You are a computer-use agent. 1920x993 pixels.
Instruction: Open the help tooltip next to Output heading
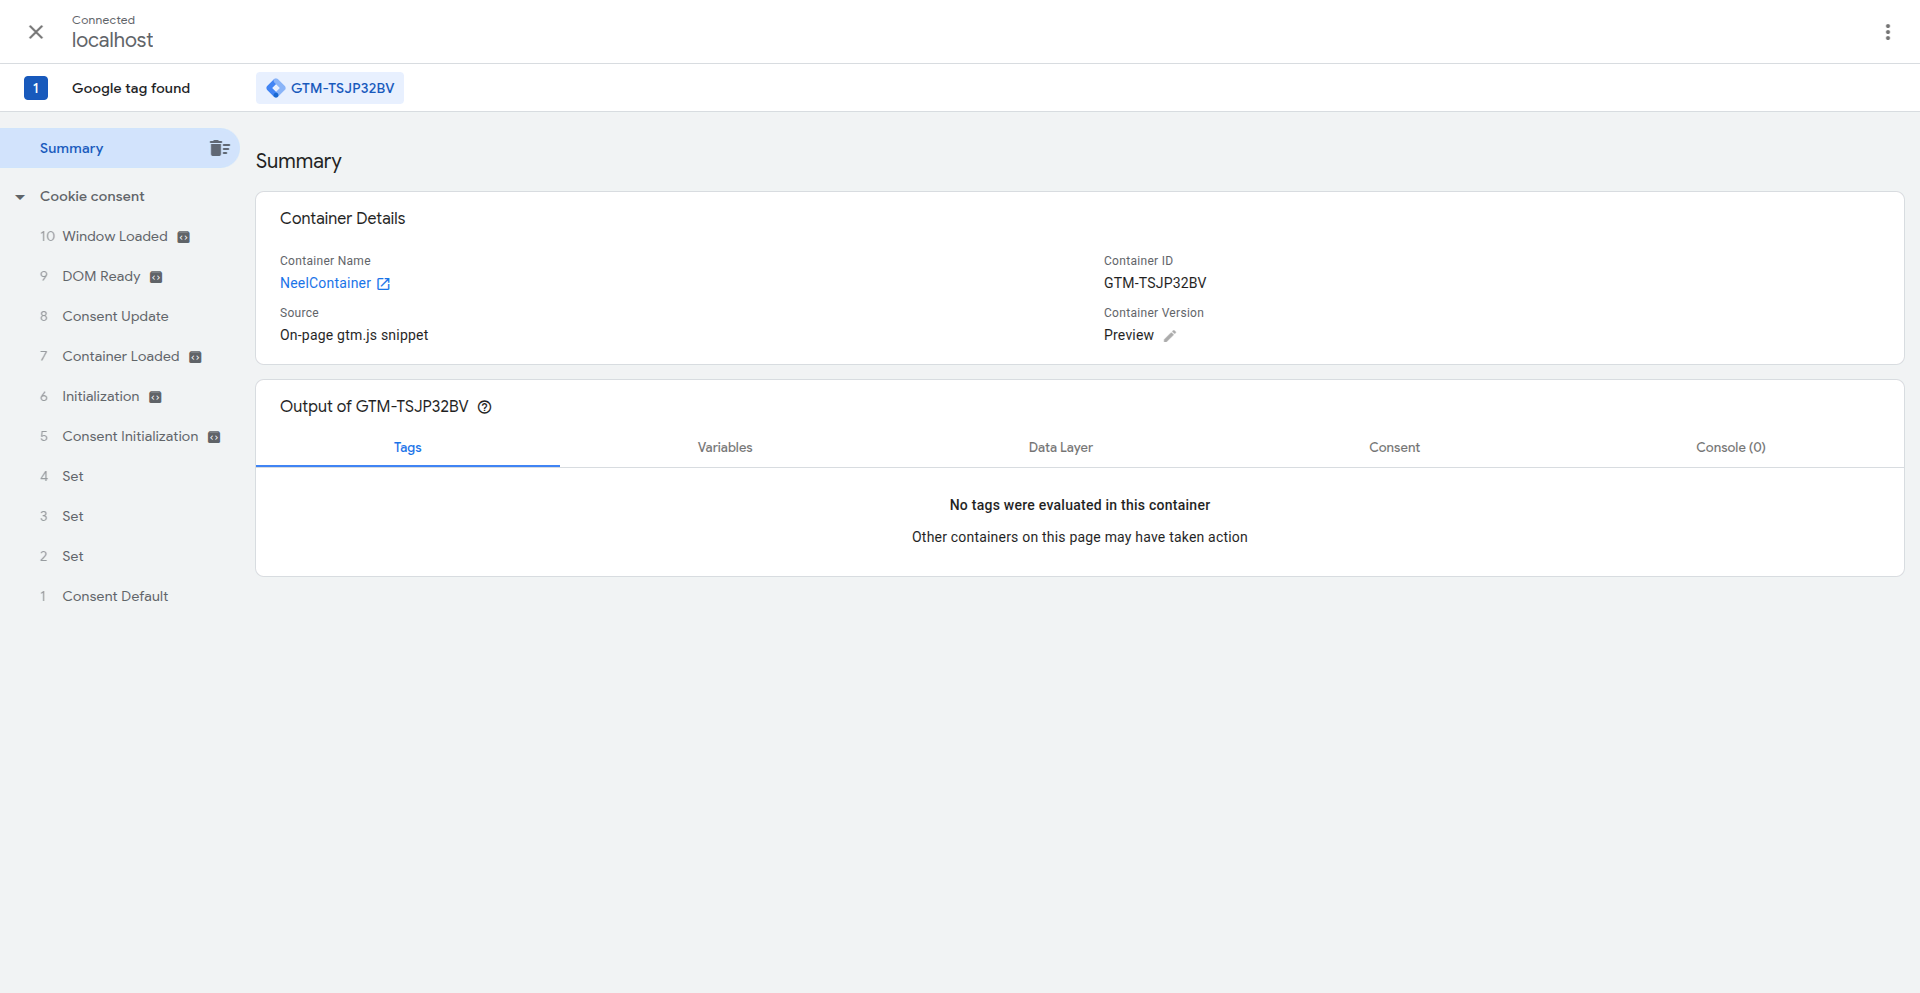[x=484, y=407]
